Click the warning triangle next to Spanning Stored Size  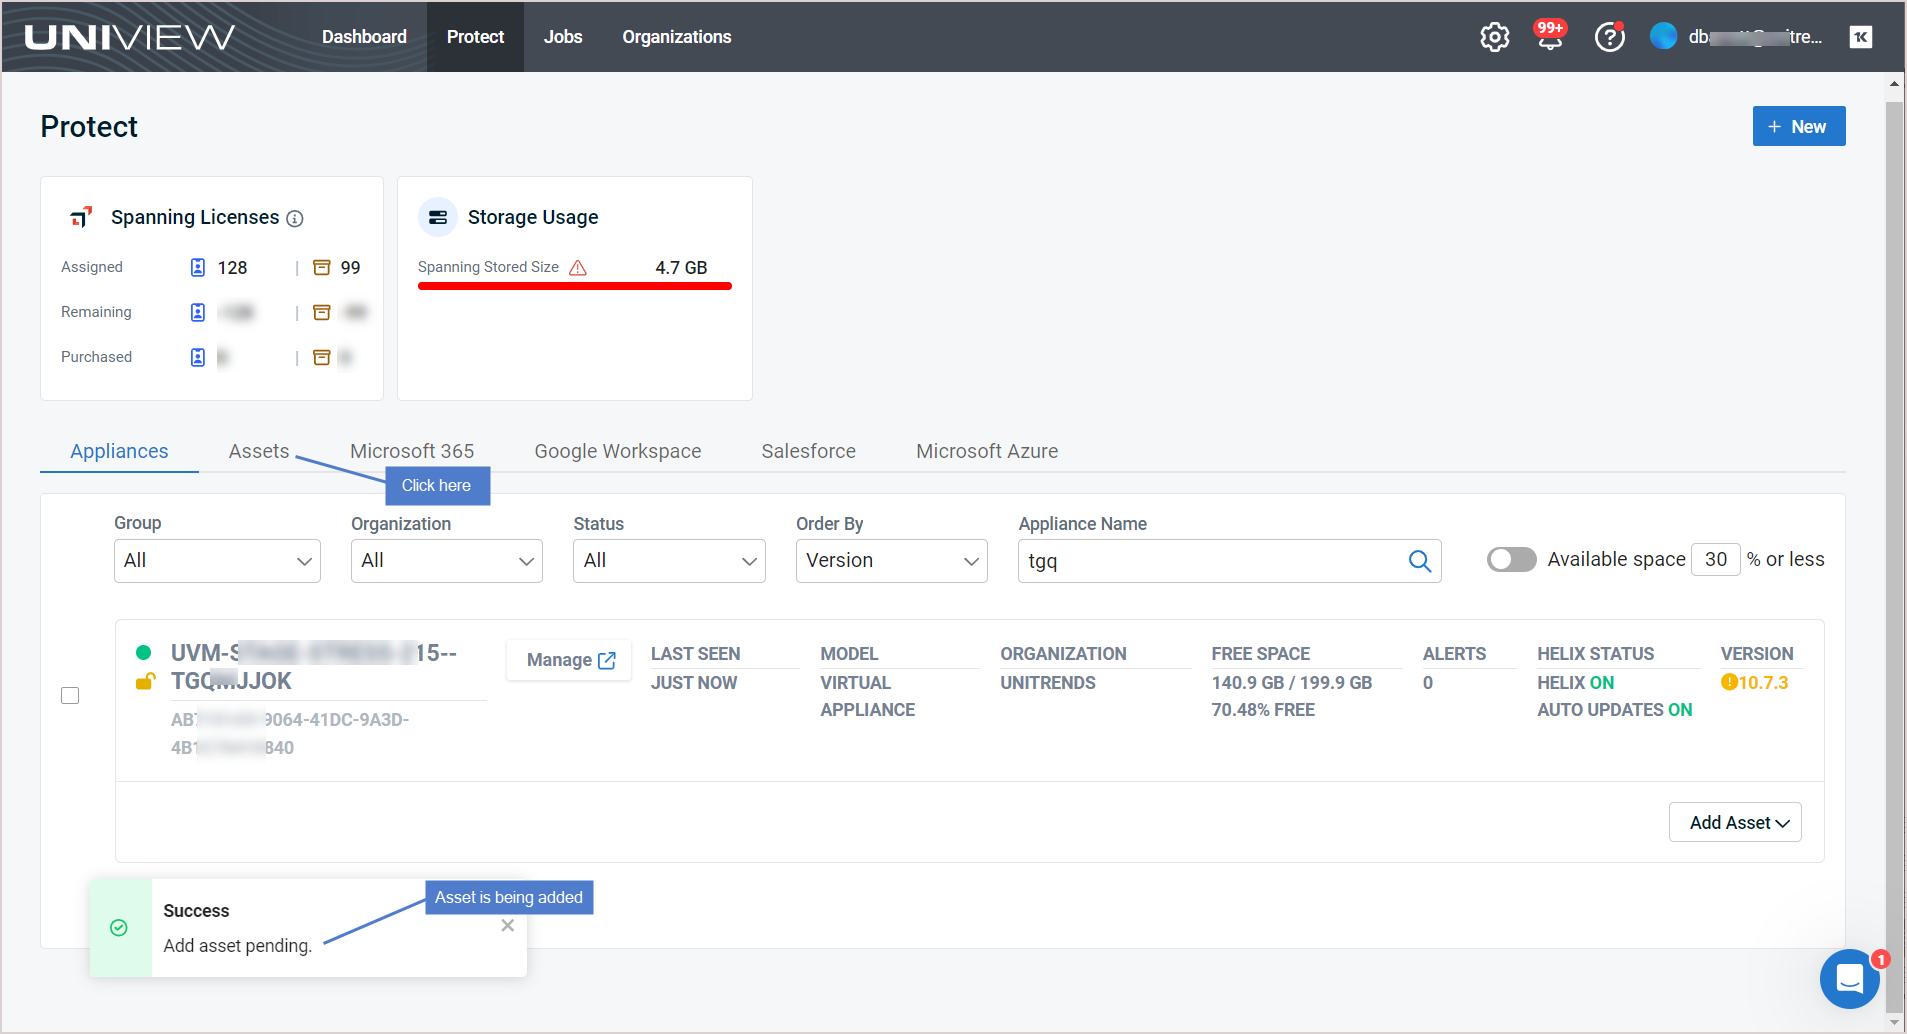click(x=577, y=267)
